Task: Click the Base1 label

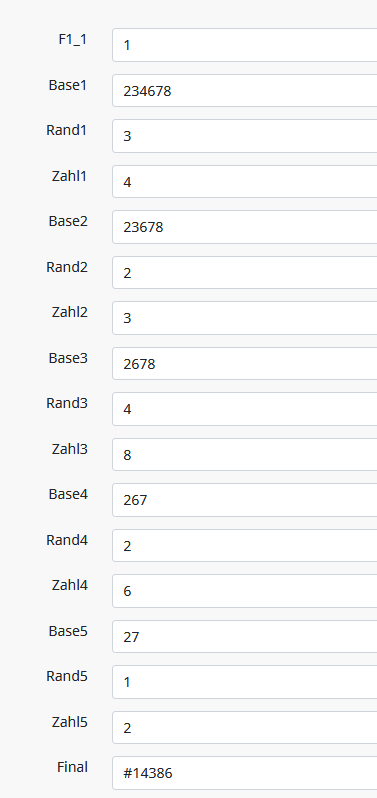Action: click(x=68, y=85)
